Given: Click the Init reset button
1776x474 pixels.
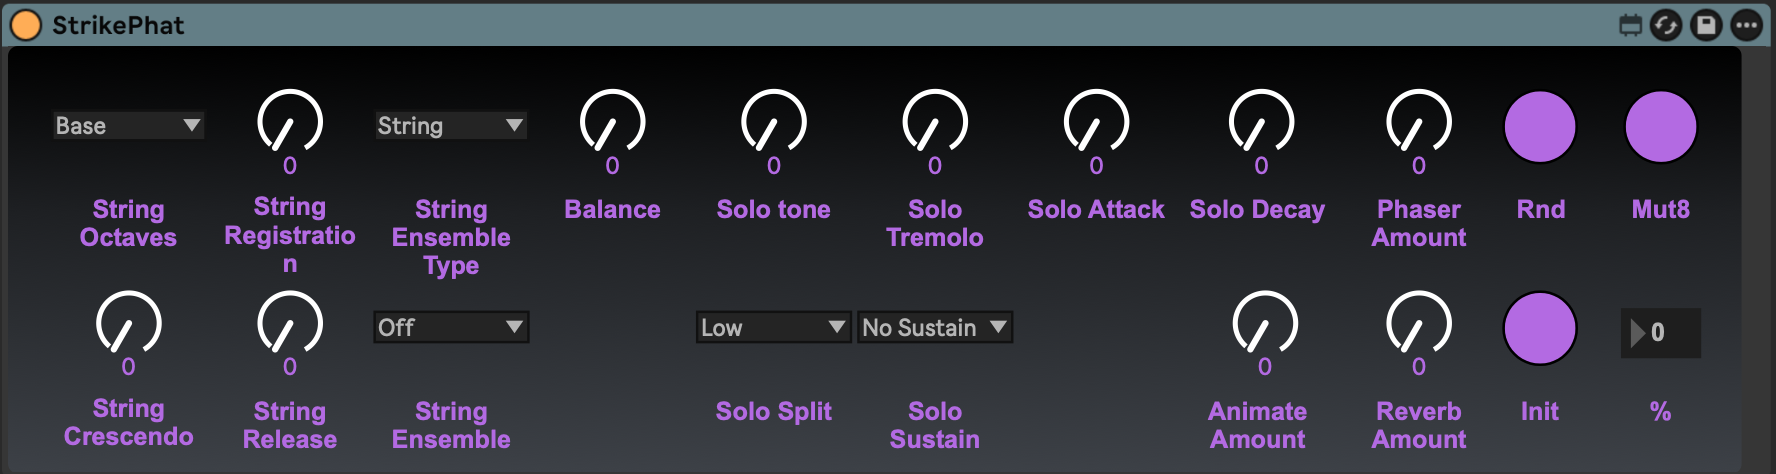Looking at the screenshot, I should (1540, 328).
